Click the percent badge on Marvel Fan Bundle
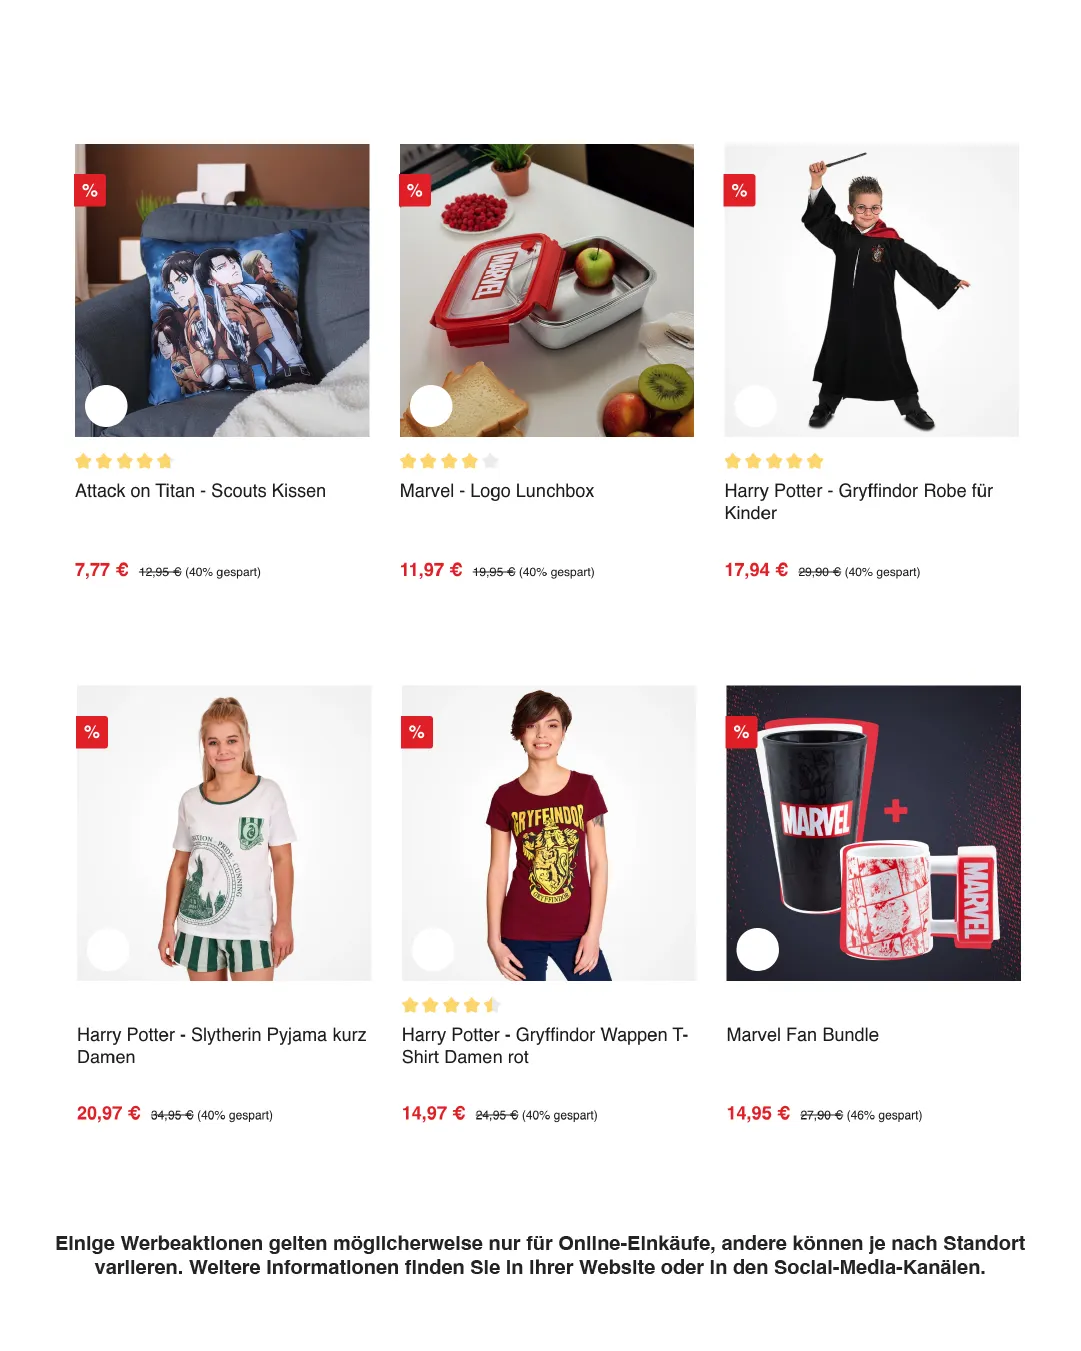Screen dimensions: 1081x1351 tap(742, 732)
